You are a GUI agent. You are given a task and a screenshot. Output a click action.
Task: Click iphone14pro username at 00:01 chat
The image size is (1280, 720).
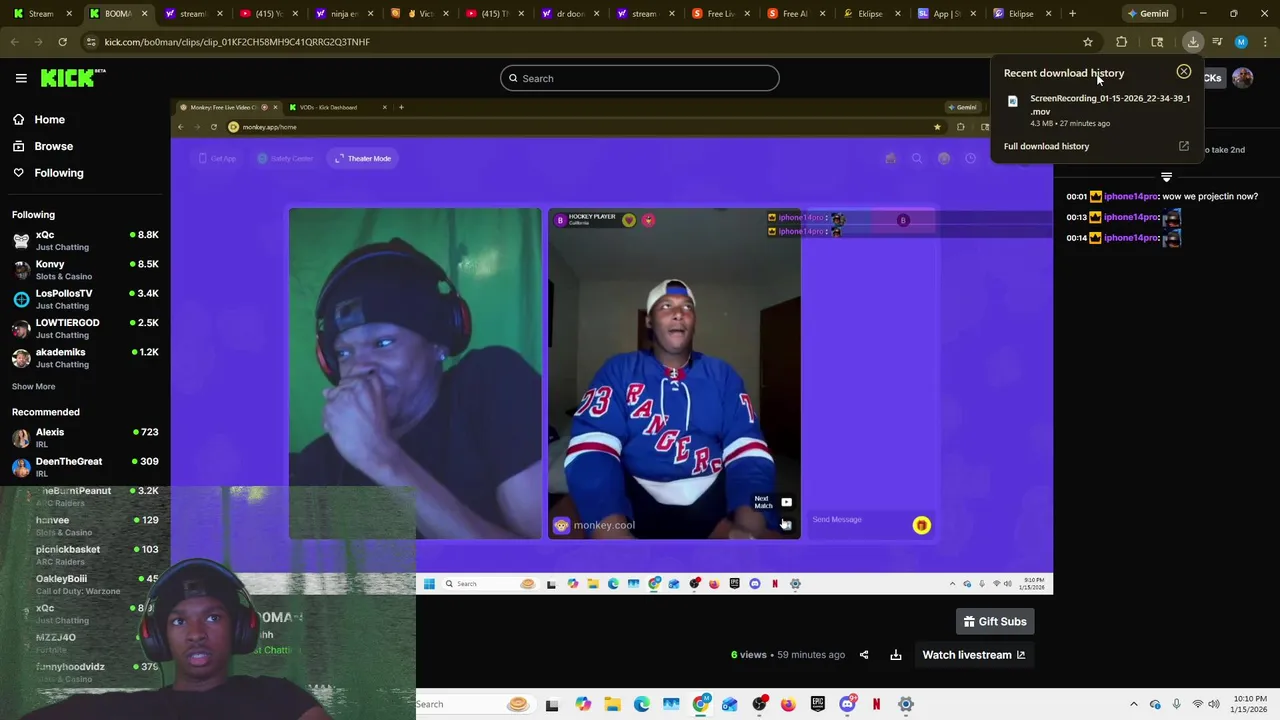[1130, 196]
